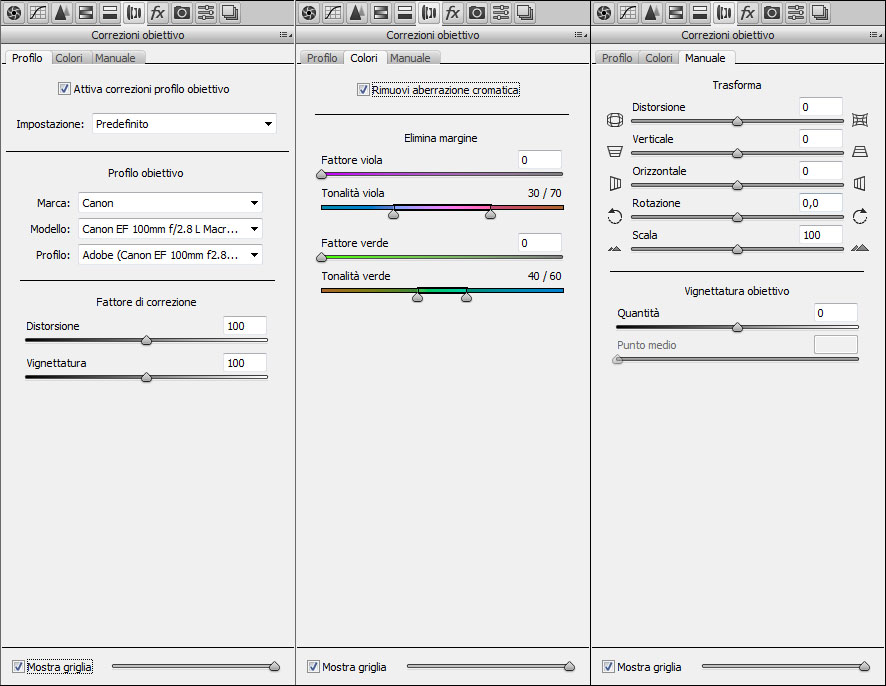Switch to the Colori tab in the left panel

[69, 58]
